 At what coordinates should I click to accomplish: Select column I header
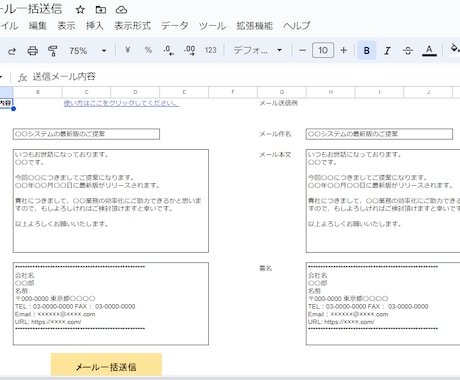click(x=379, y=92)
